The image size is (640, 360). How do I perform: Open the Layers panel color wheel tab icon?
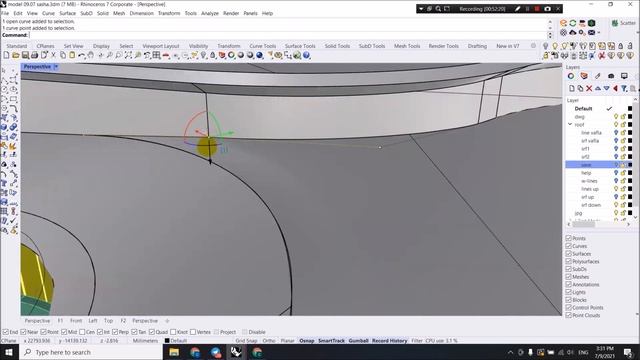[x=571, y=76]
